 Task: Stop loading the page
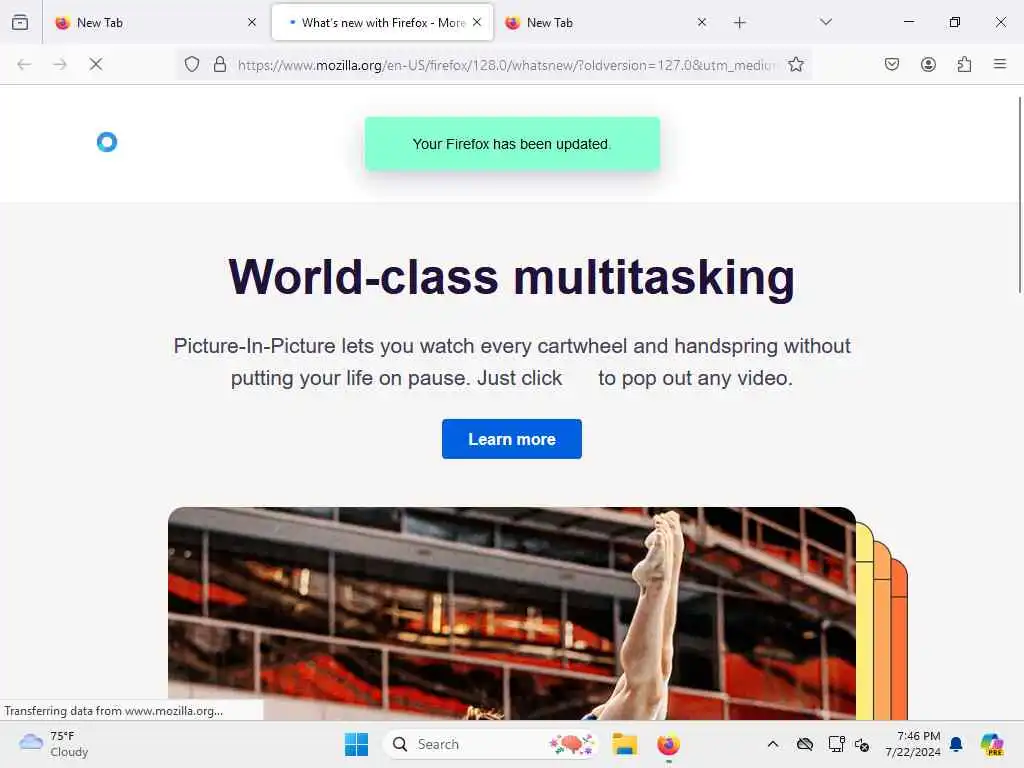click(x=96, y=64)
